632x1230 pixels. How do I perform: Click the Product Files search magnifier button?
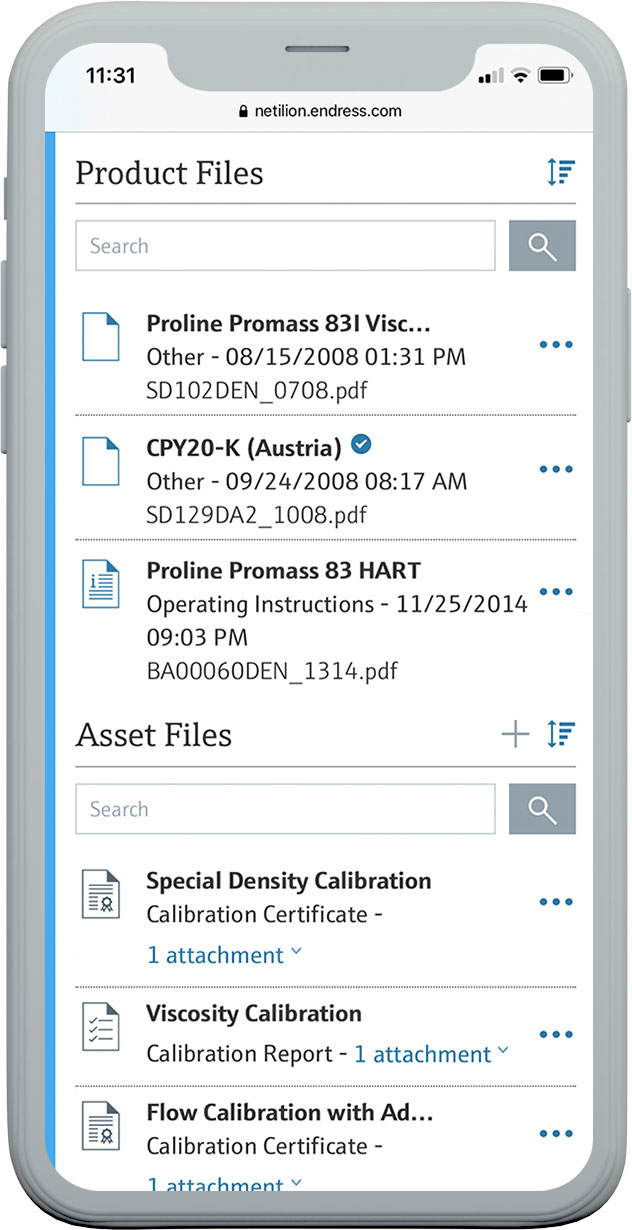[542, 246]
